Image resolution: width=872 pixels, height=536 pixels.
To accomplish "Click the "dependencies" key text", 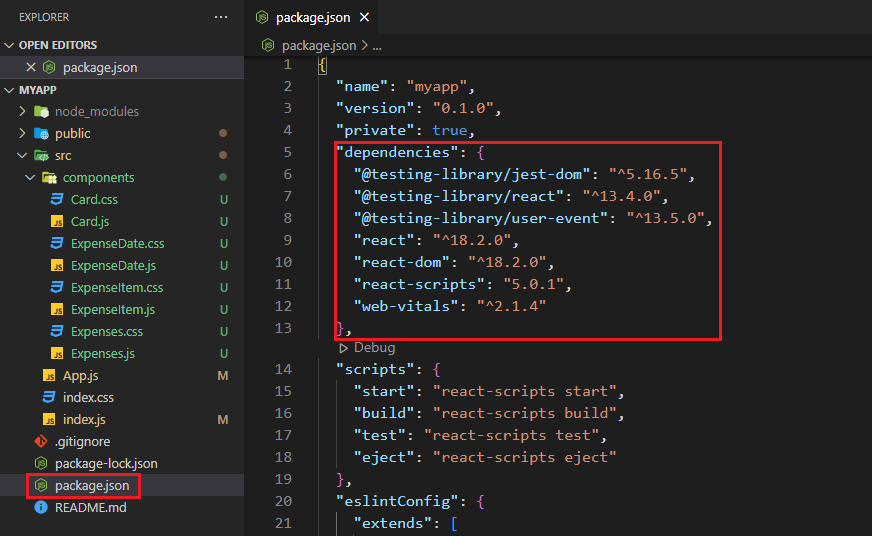I will point(398,152).
